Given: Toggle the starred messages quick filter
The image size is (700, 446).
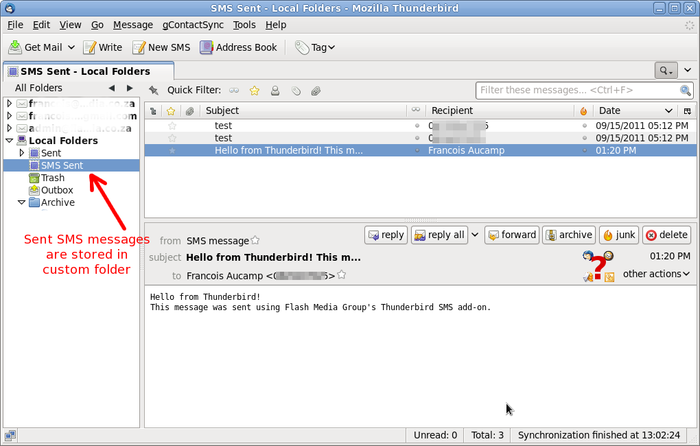Looking at the screenshot, I should click(x=254, y=91).
